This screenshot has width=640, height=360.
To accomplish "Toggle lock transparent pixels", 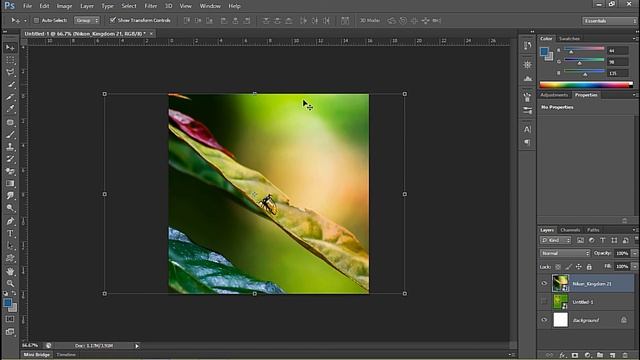I will coord(558,267).
